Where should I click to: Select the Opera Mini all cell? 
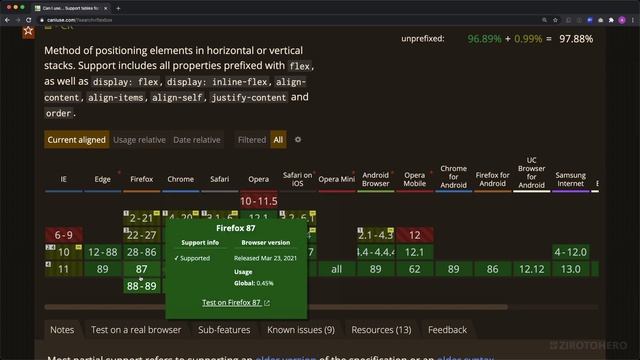(336, 269)
